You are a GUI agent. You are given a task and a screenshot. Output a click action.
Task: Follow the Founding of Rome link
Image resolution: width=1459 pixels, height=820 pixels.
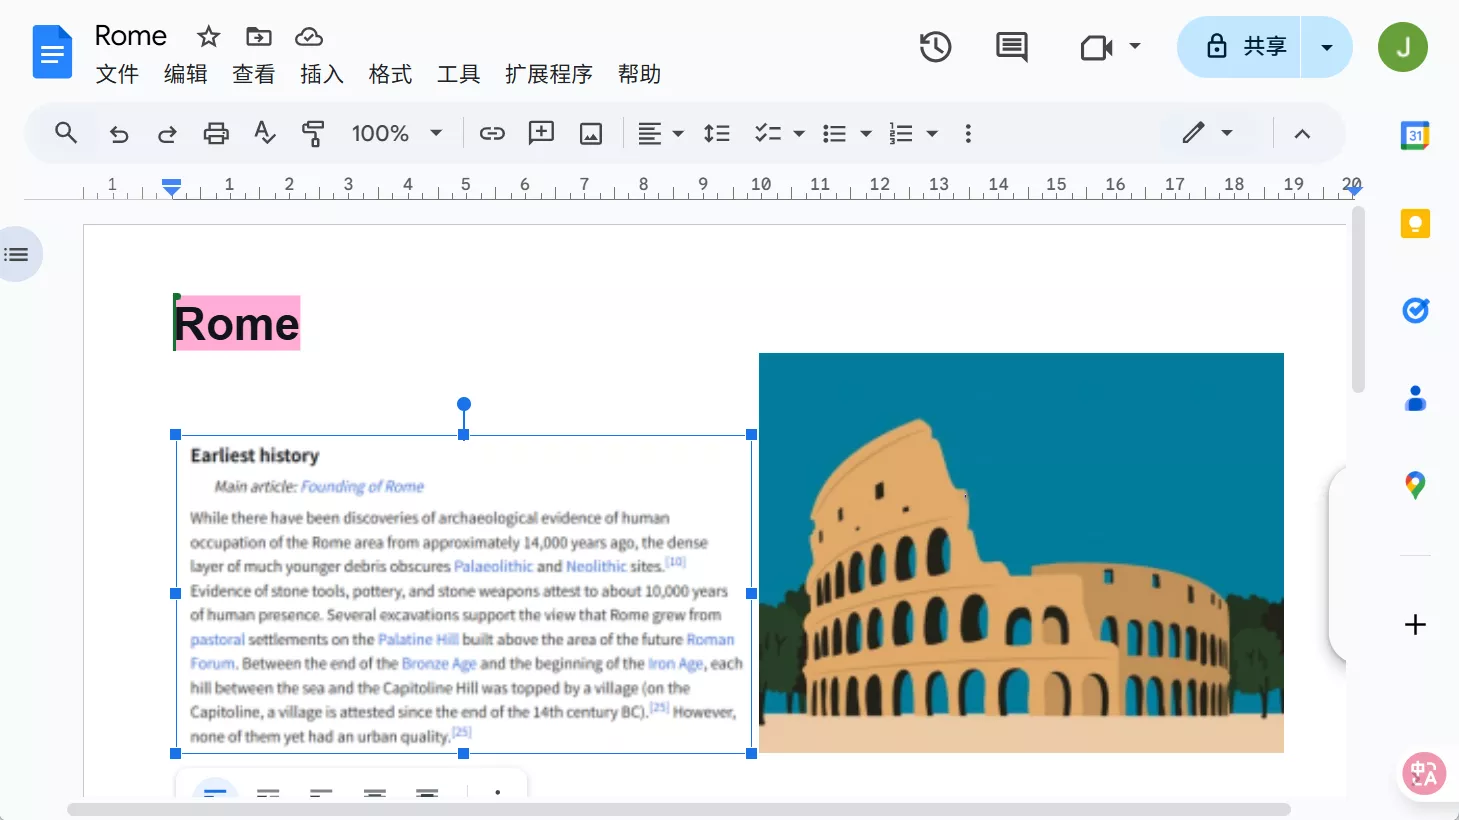(362, 487)
